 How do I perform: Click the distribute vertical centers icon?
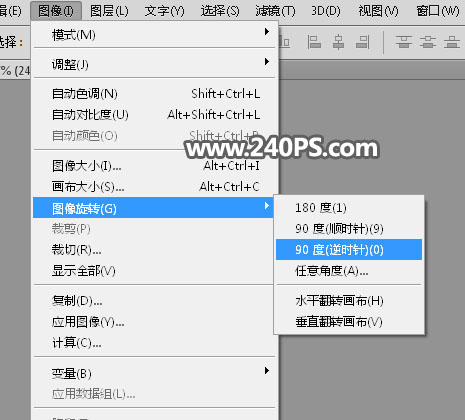428,42
